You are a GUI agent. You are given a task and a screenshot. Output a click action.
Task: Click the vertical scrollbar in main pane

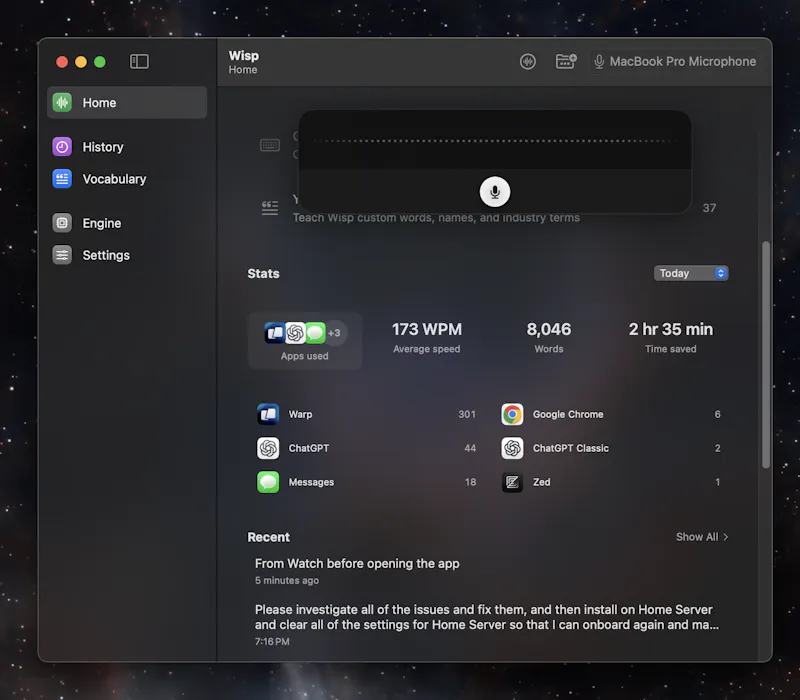coord(766,354)
